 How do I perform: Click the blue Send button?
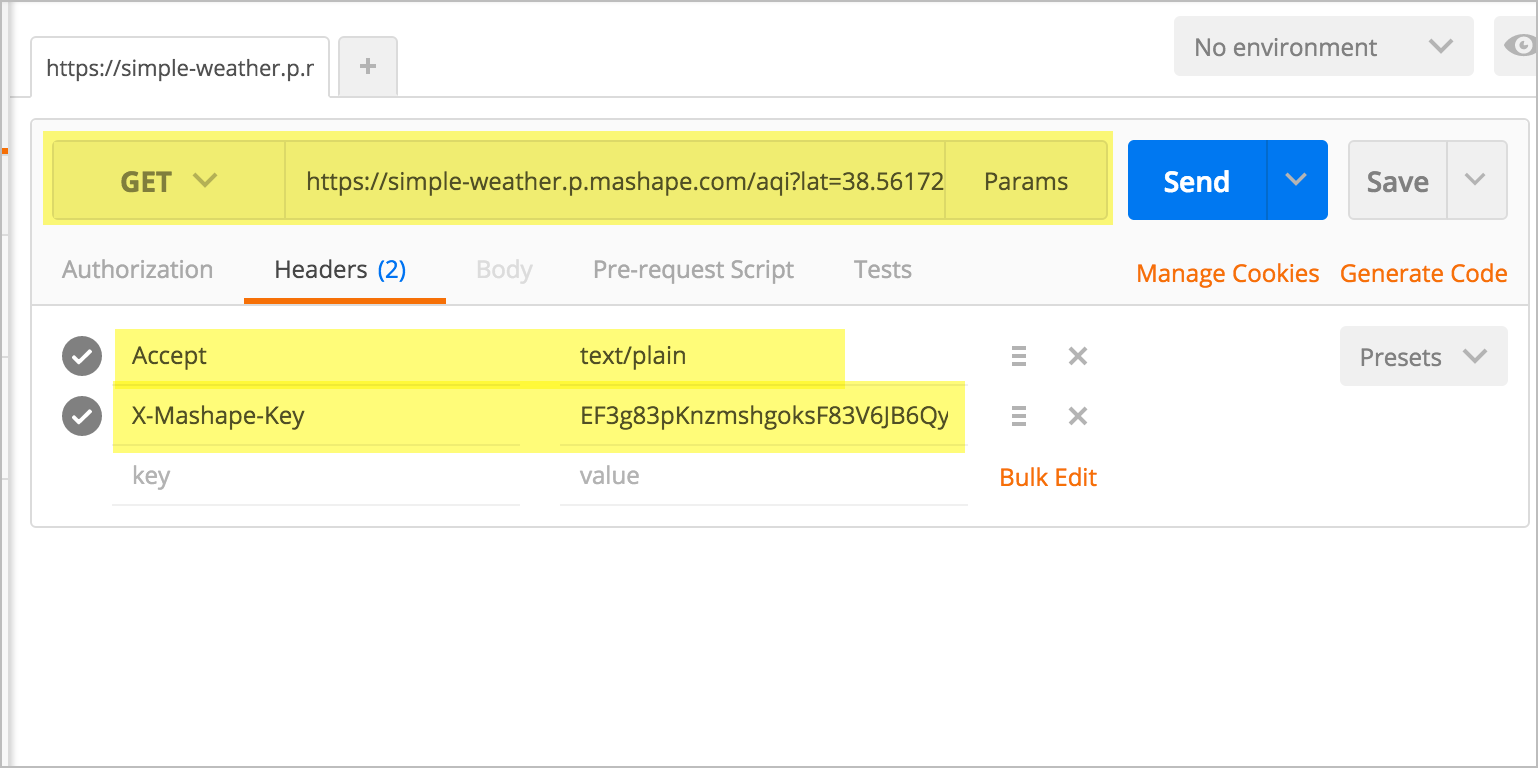(1196, 181)
